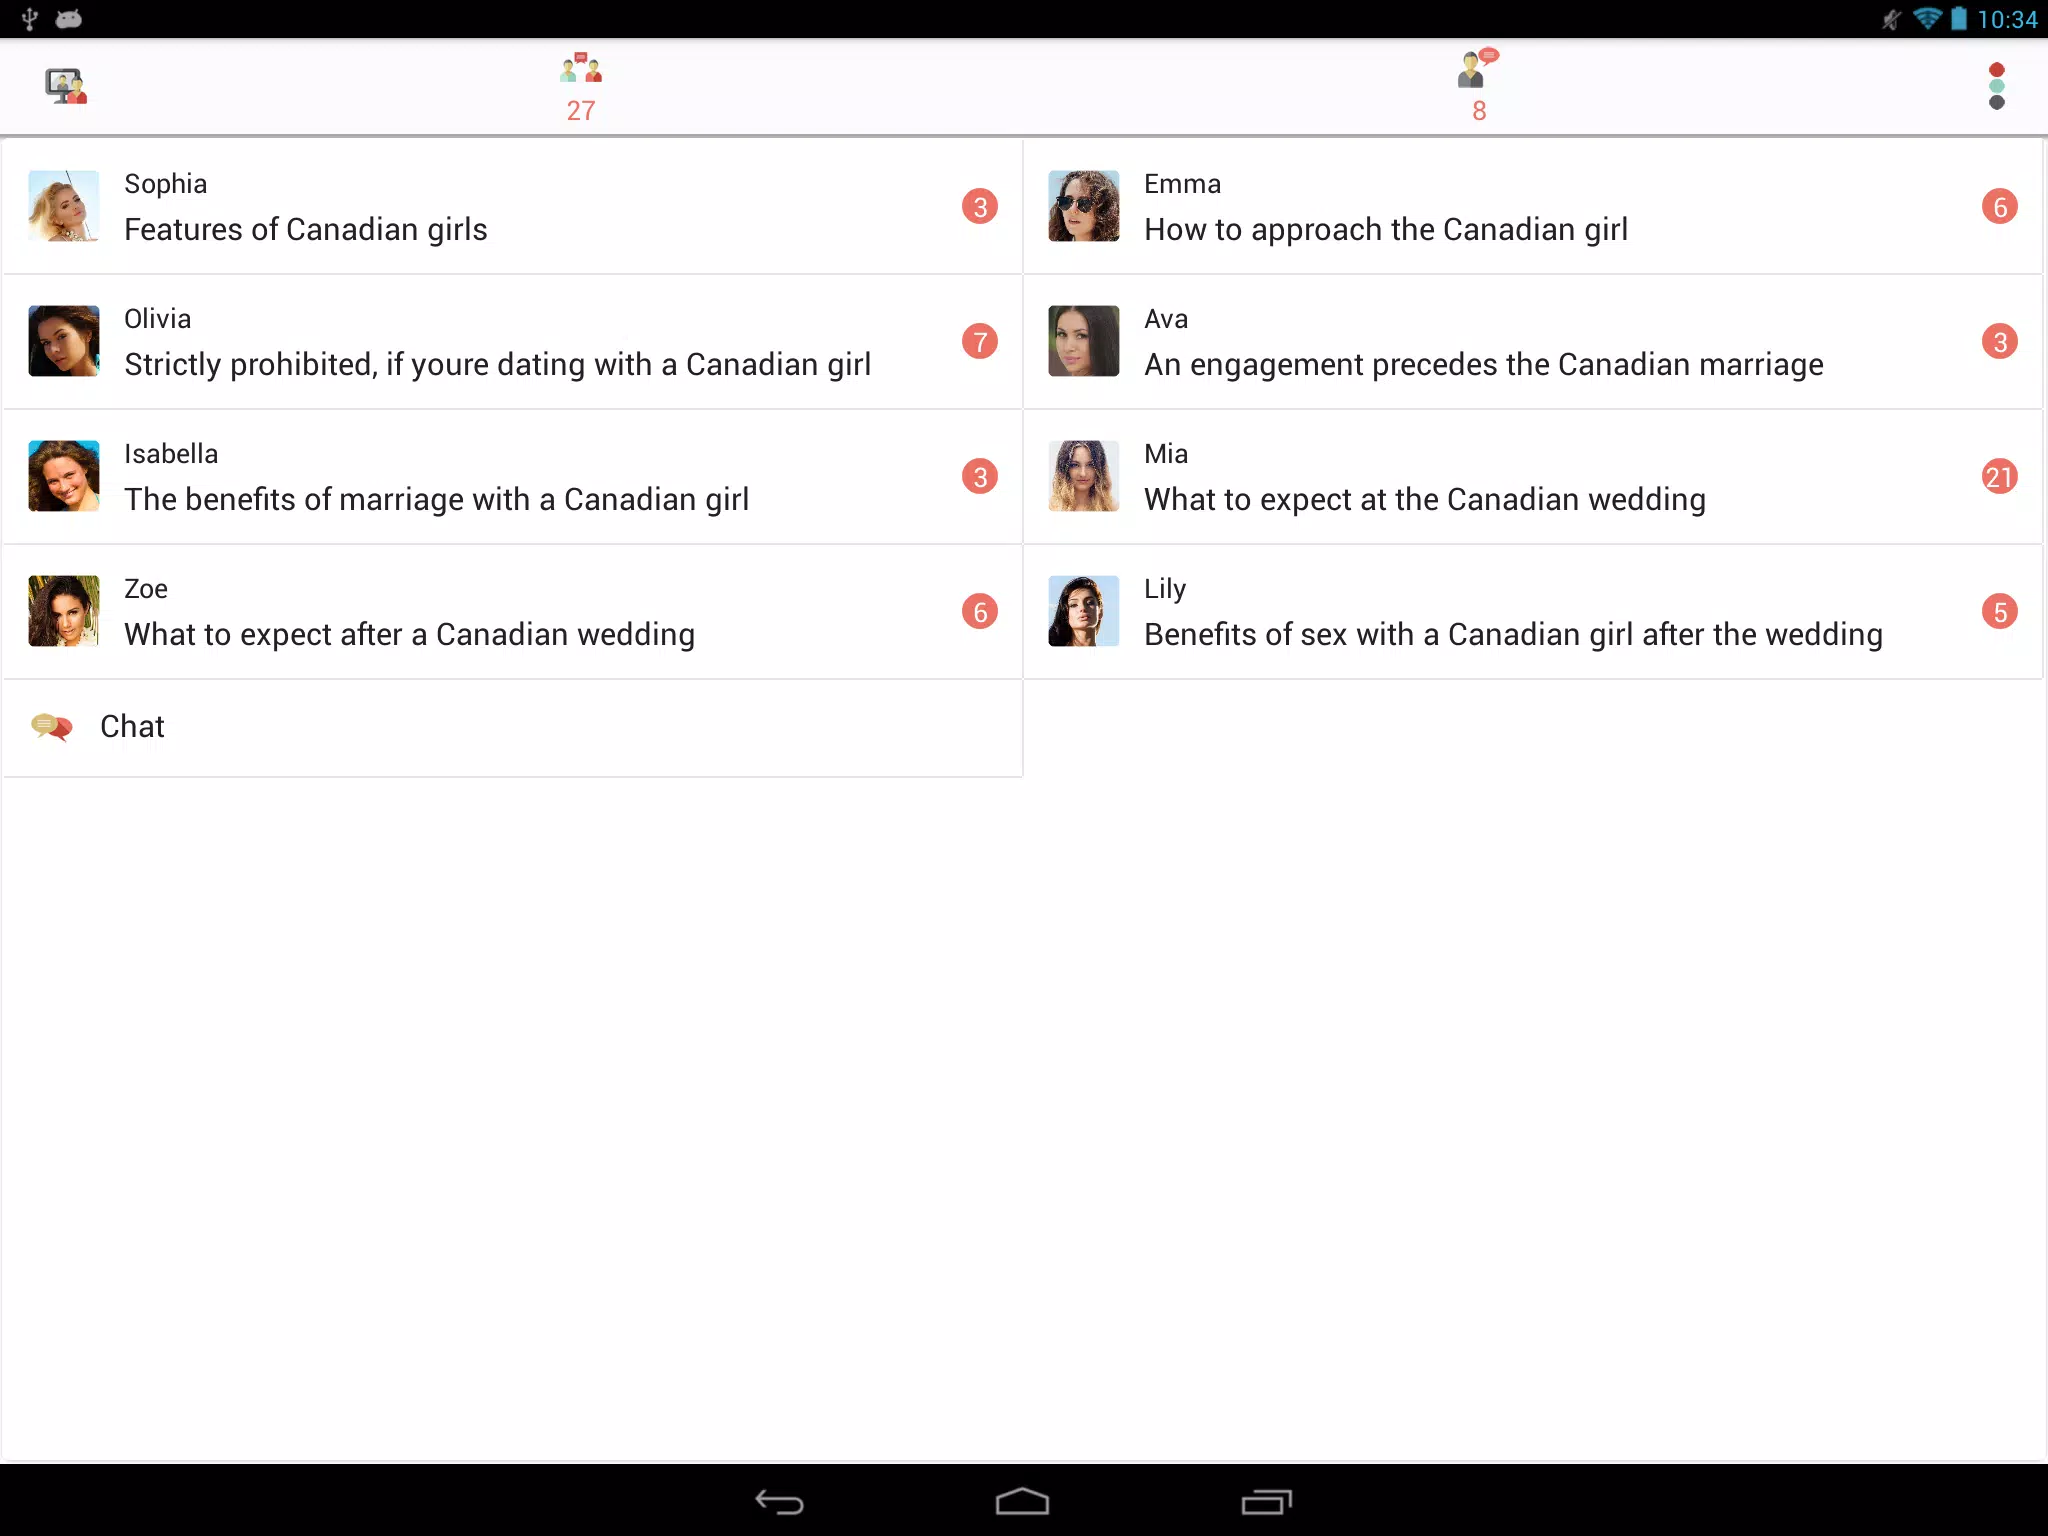Tap Emma's profile picture

point(1084,206)
